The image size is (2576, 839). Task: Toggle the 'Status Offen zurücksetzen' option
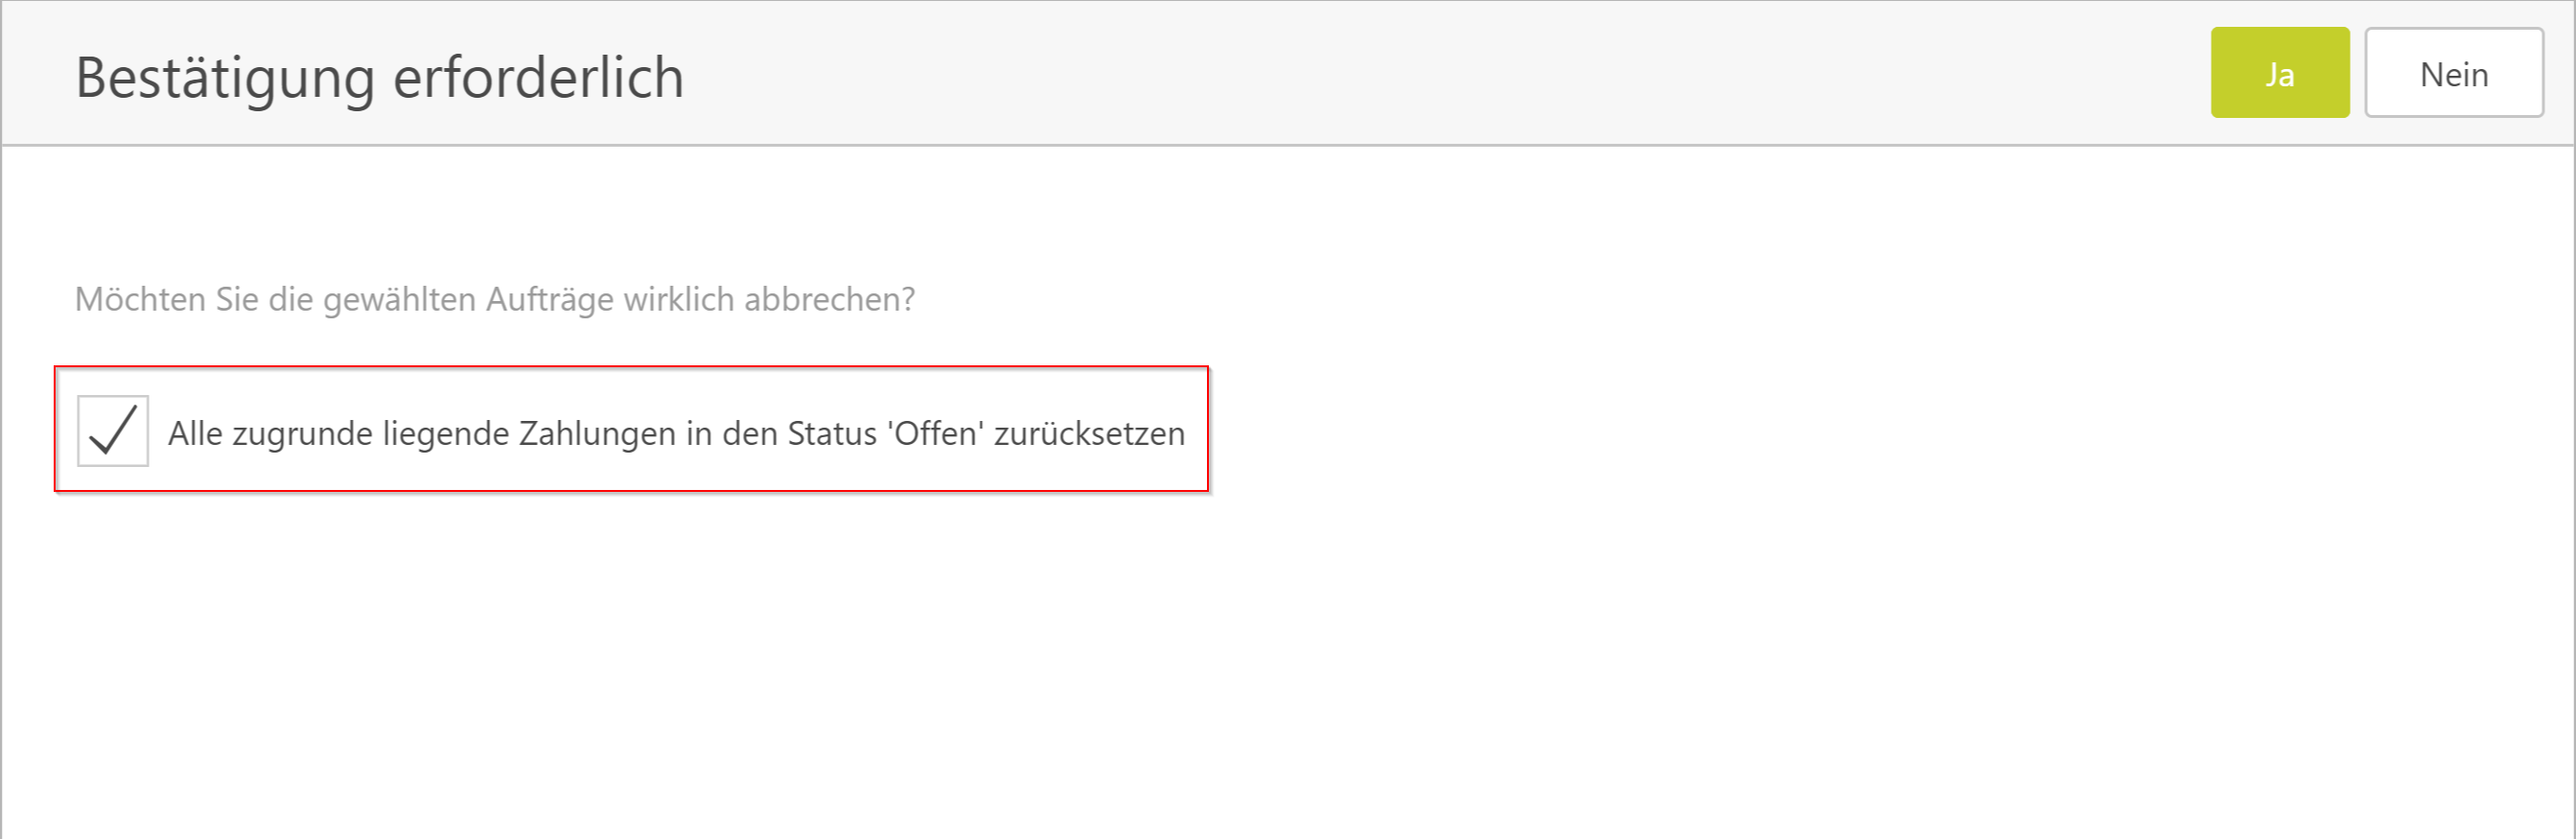coord(113,431)
